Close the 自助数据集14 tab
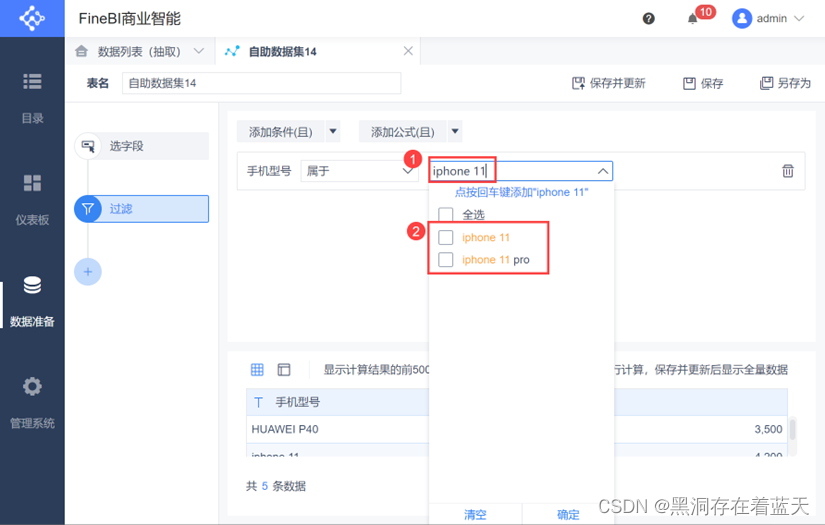Screen dimensions: 825x525 (x=408, y=51)
